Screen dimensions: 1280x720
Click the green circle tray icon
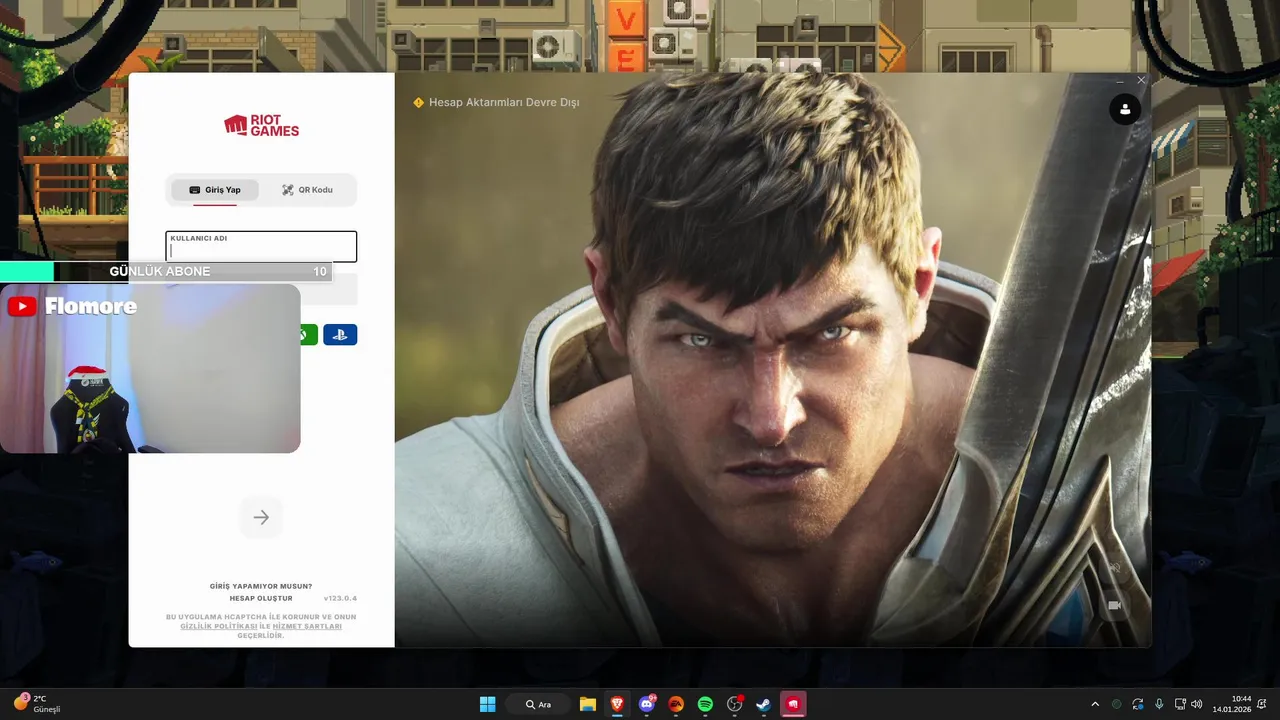[1117, 704]
